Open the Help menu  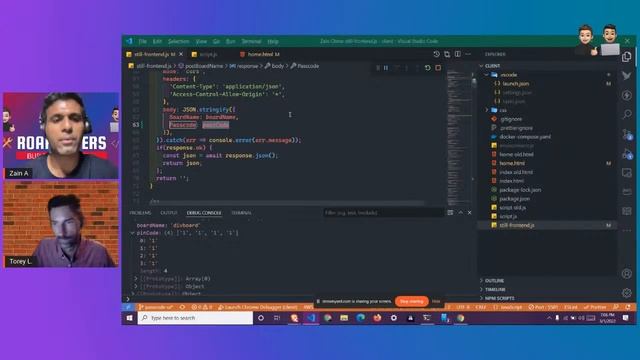[x=273, y=42]
